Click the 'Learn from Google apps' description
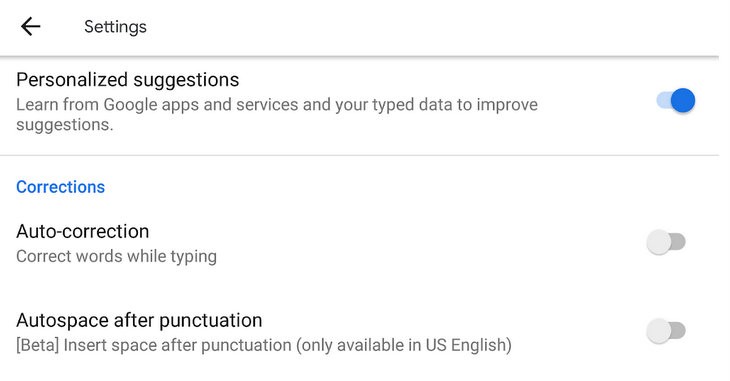 pos(277,115)
